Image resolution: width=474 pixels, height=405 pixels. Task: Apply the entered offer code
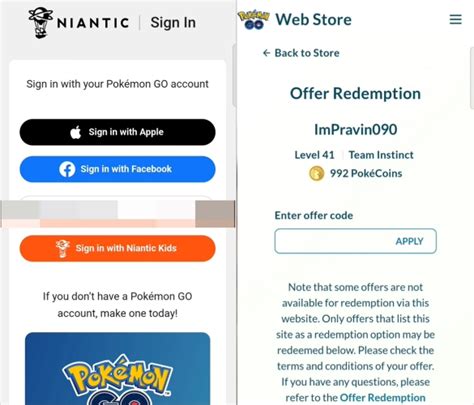point(409,241)
